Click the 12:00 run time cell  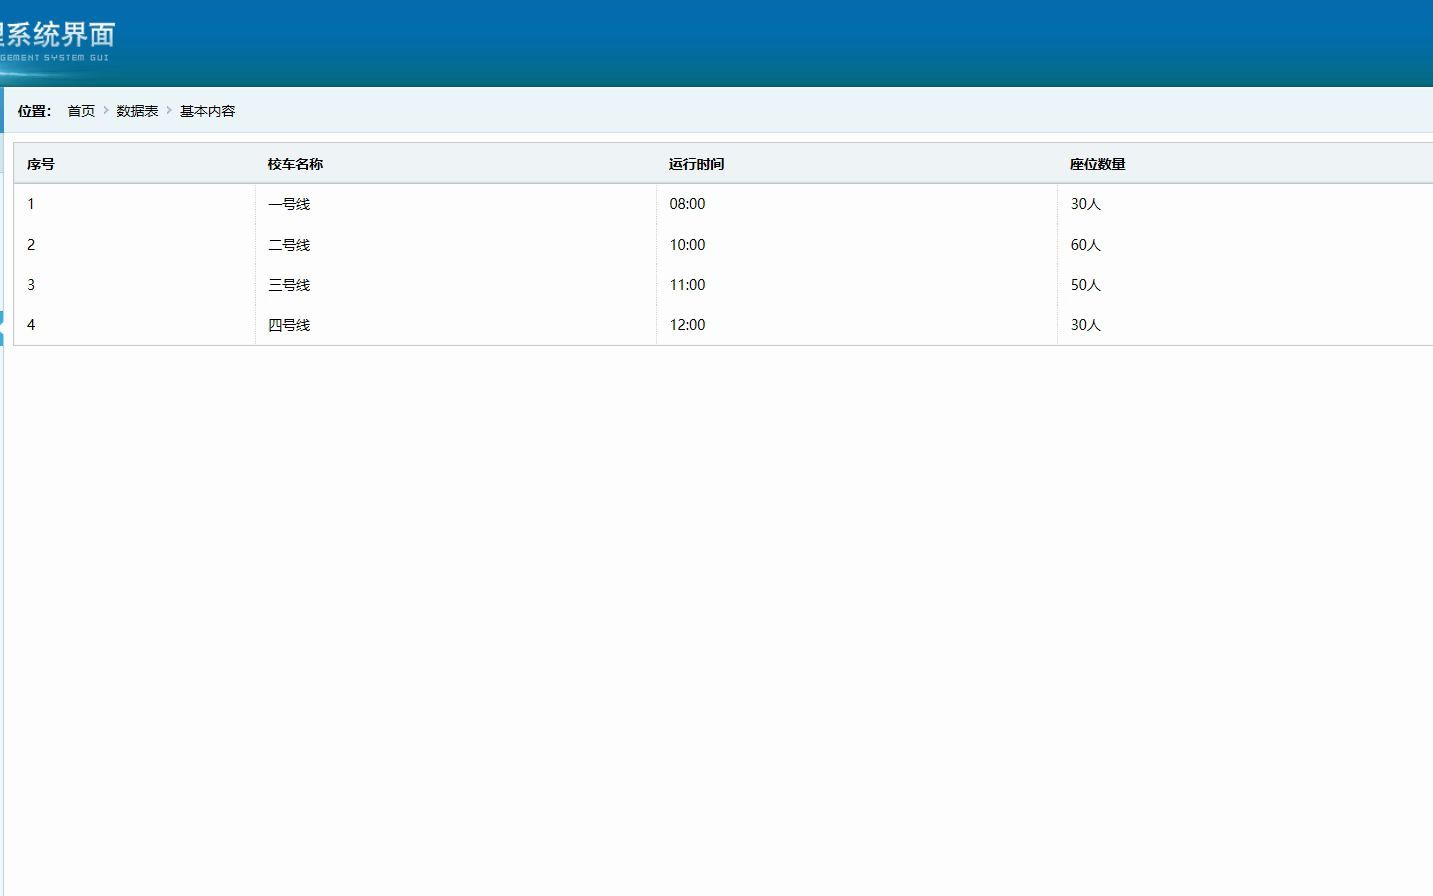[687, 325]
